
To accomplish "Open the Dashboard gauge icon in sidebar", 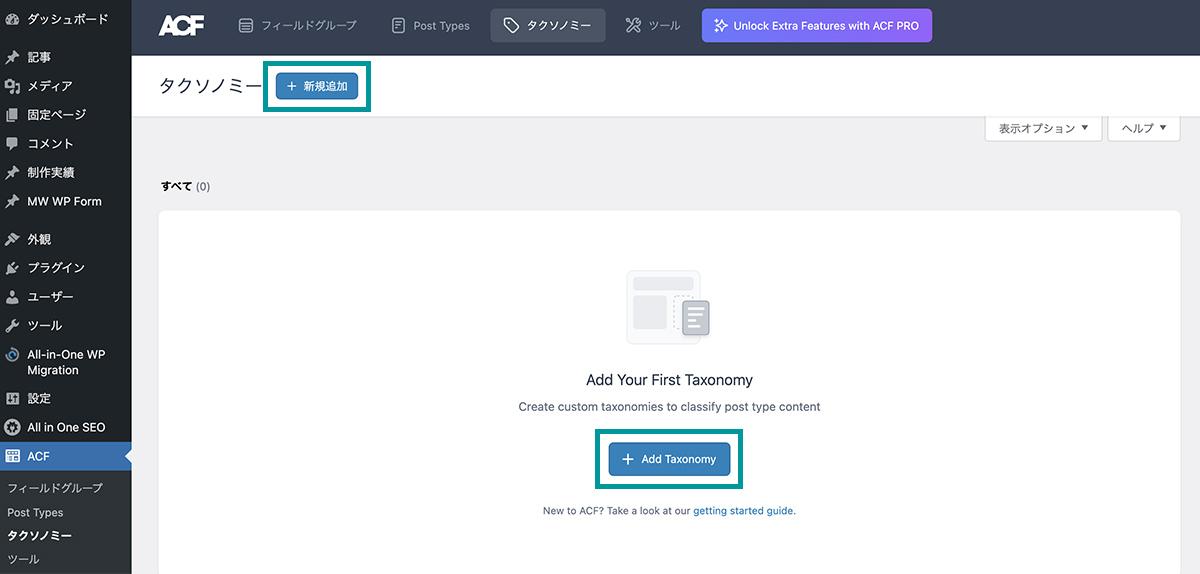I will (12, 19).
